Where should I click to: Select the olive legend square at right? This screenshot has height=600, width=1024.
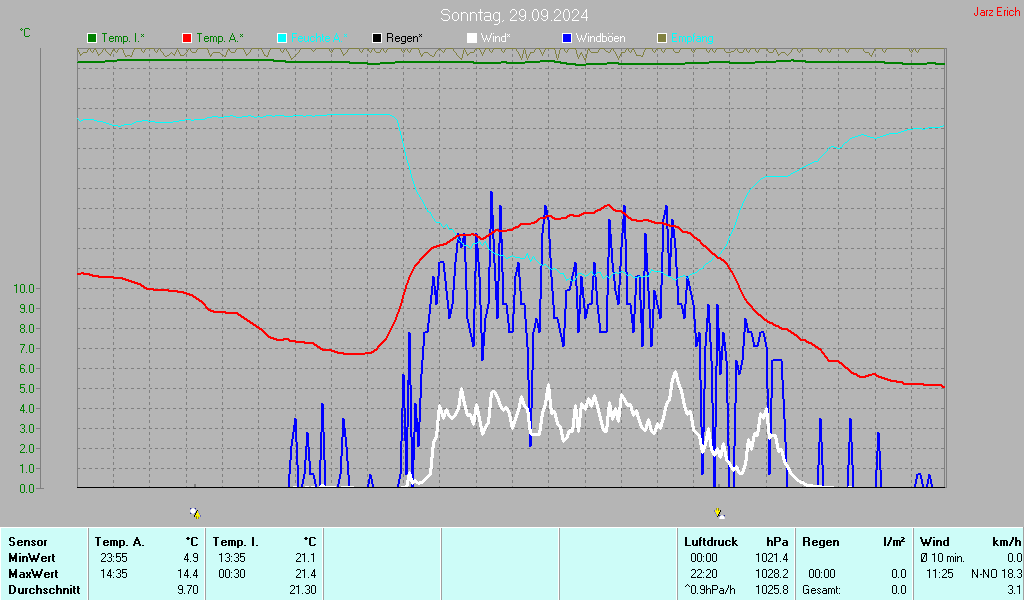[662, 38]
